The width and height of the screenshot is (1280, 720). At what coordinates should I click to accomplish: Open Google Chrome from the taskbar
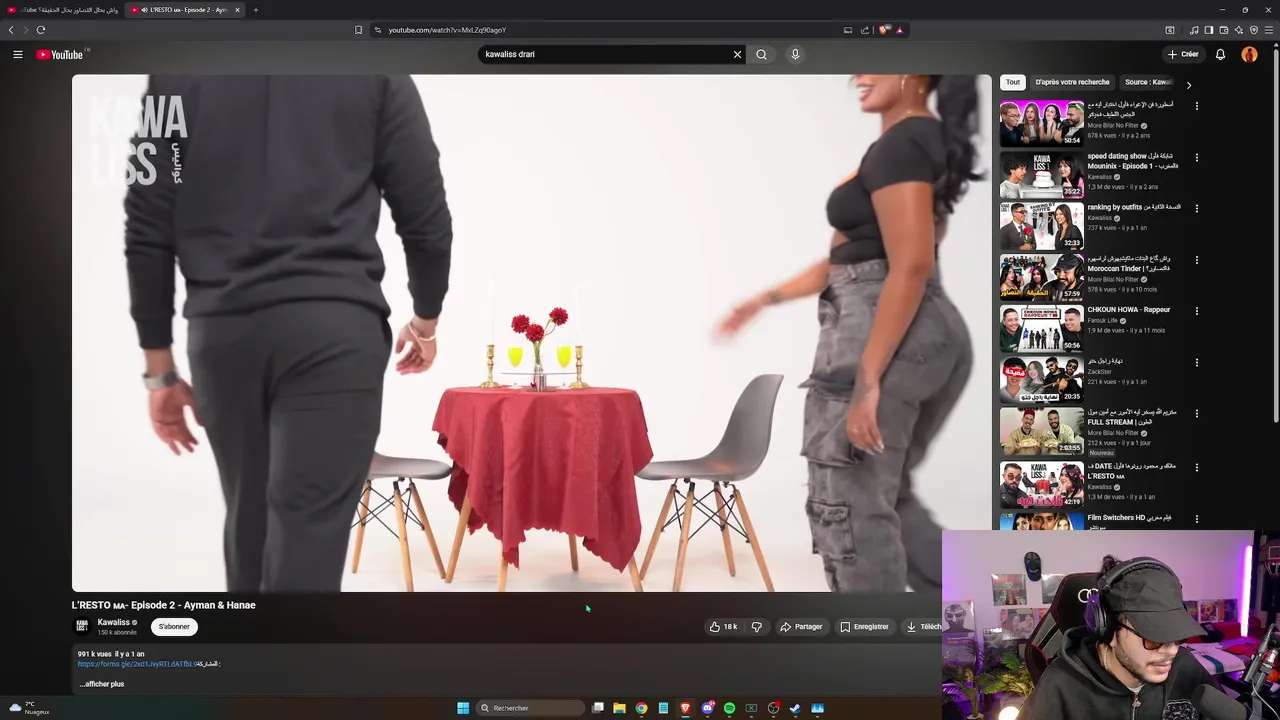641,708
